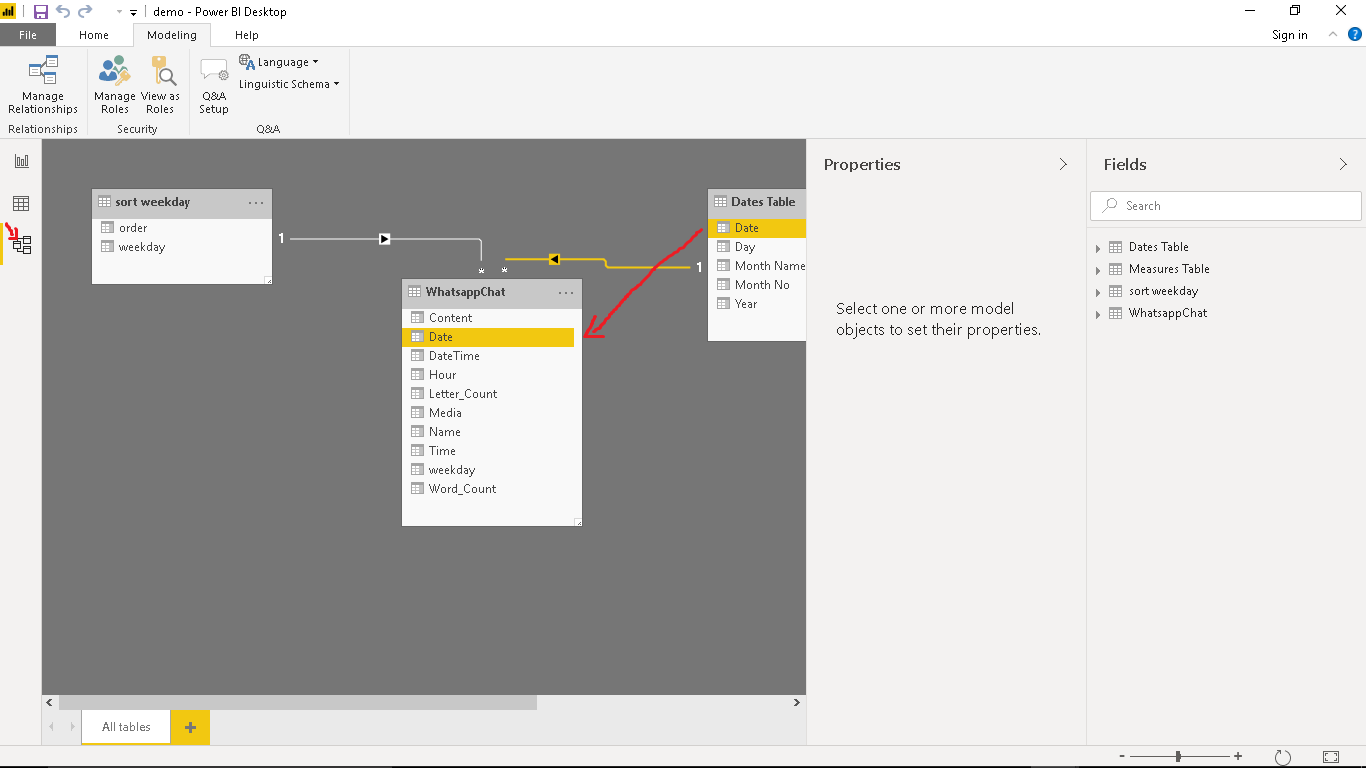
Task: Select the Modeling ribbon tab
Action: coord(172,35)
